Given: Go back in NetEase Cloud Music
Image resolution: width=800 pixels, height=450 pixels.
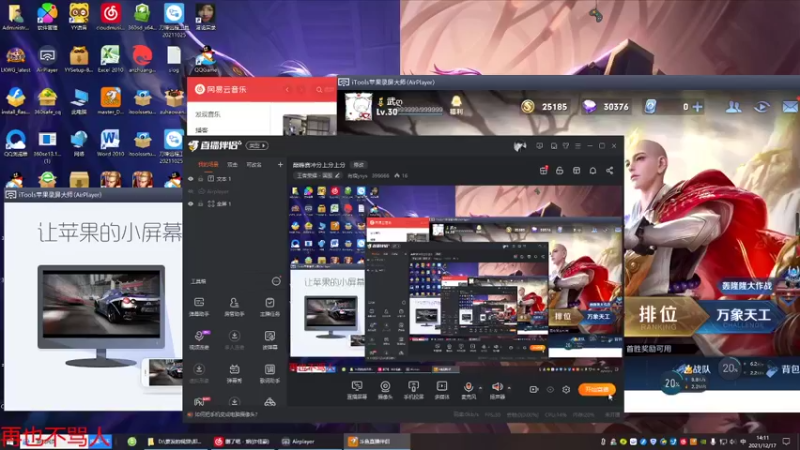Looking at the screenshot, I should pyautogui.click(x=287, y=89).
